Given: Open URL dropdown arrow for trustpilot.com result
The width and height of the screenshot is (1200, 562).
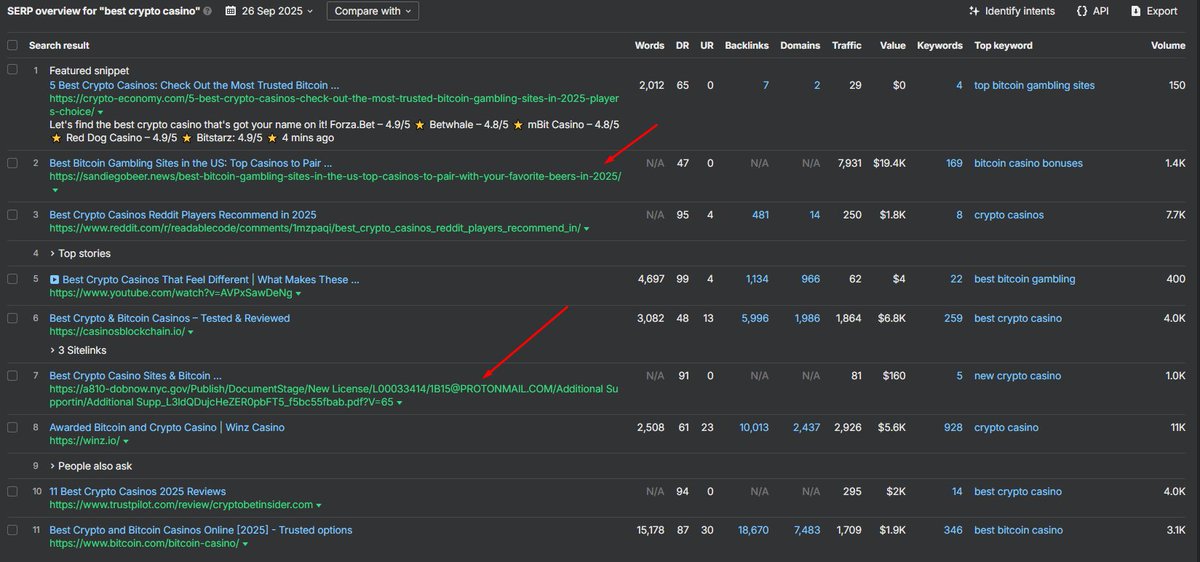Looking at the screenshot, I should [x=320, y=505].
